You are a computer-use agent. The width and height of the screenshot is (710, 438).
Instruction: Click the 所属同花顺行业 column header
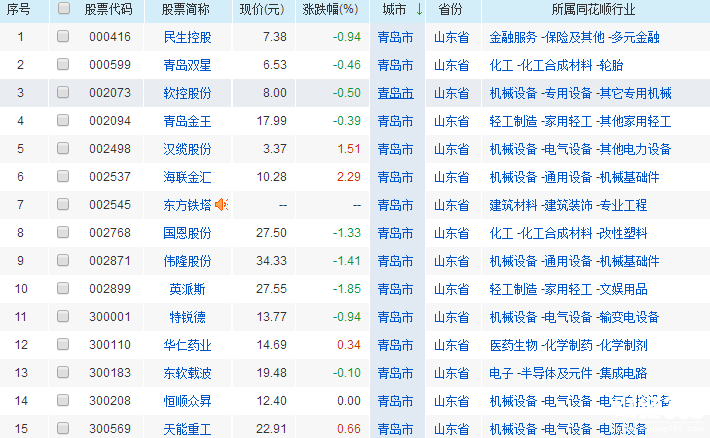click(x=593, y=9)
